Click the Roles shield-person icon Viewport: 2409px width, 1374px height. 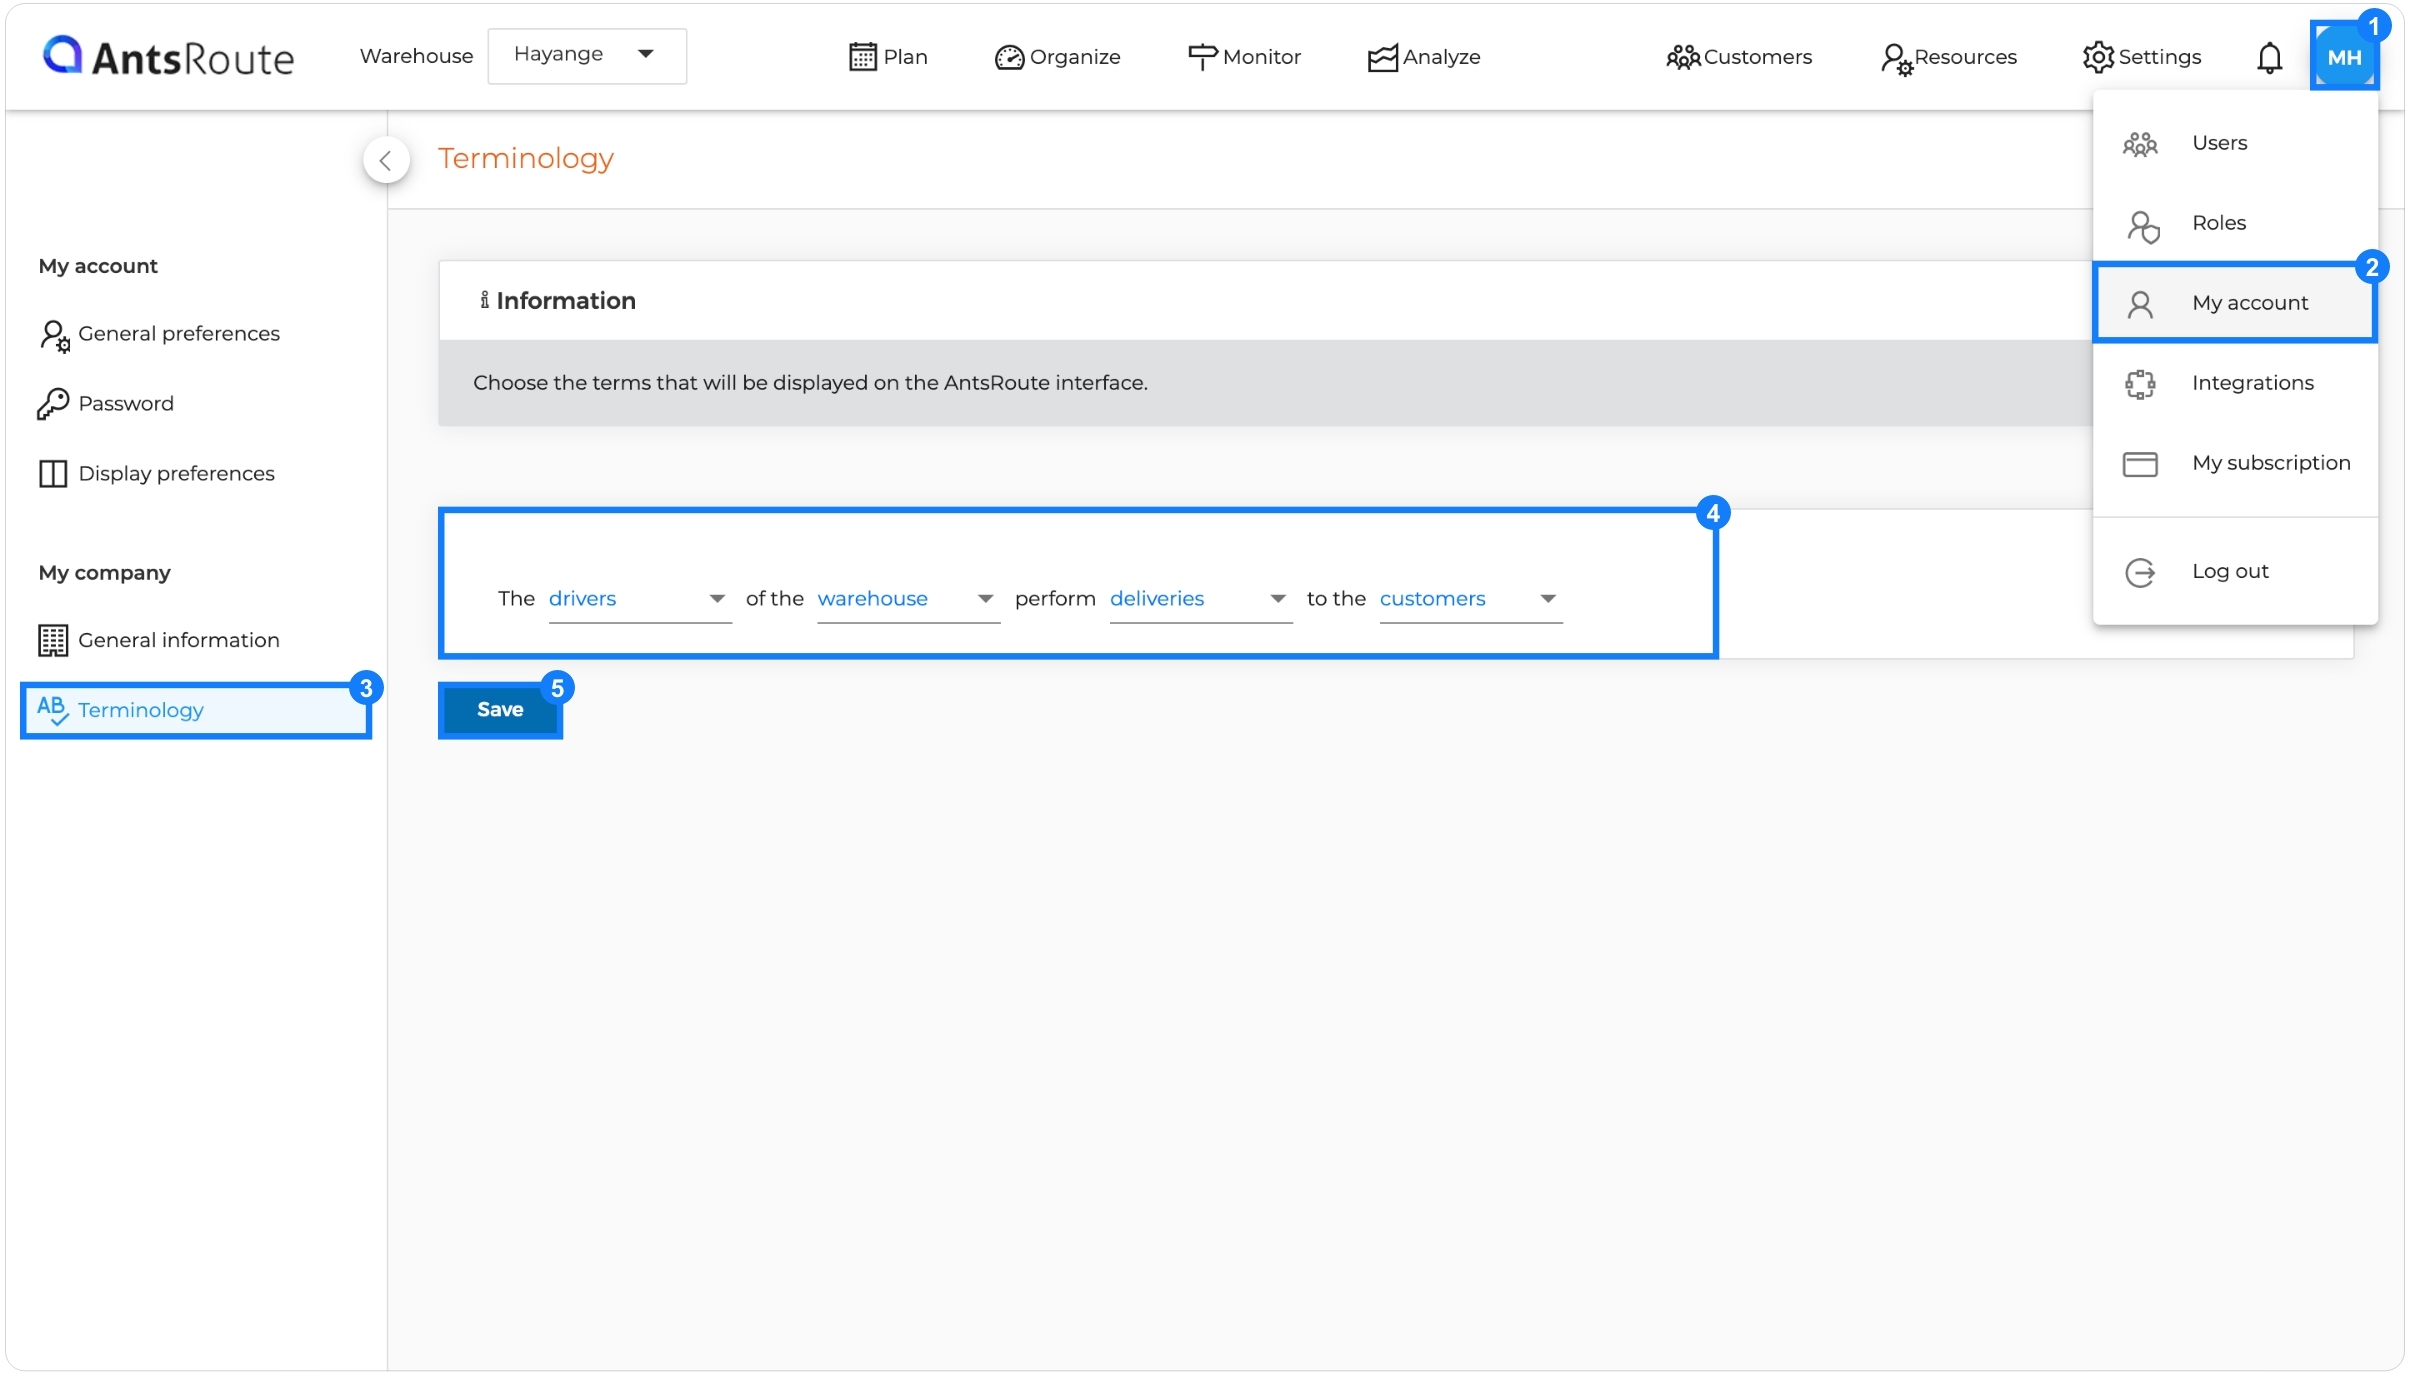(2141, 226)
